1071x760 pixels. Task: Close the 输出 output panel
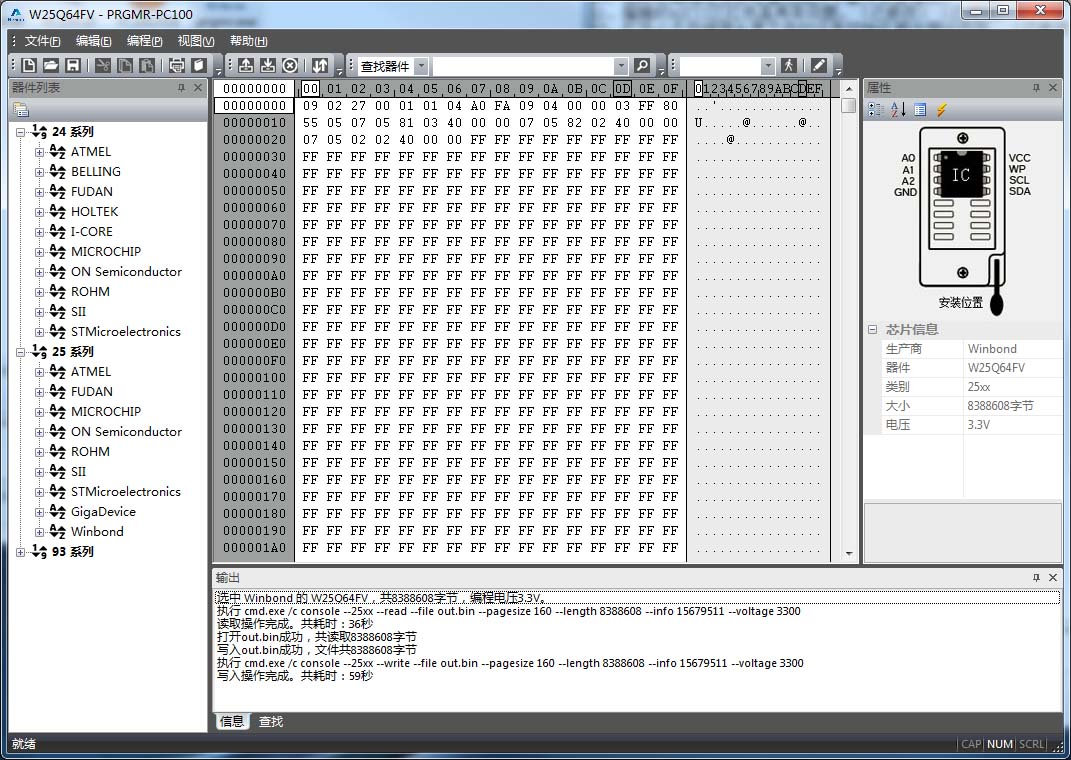coord(1053,578)
